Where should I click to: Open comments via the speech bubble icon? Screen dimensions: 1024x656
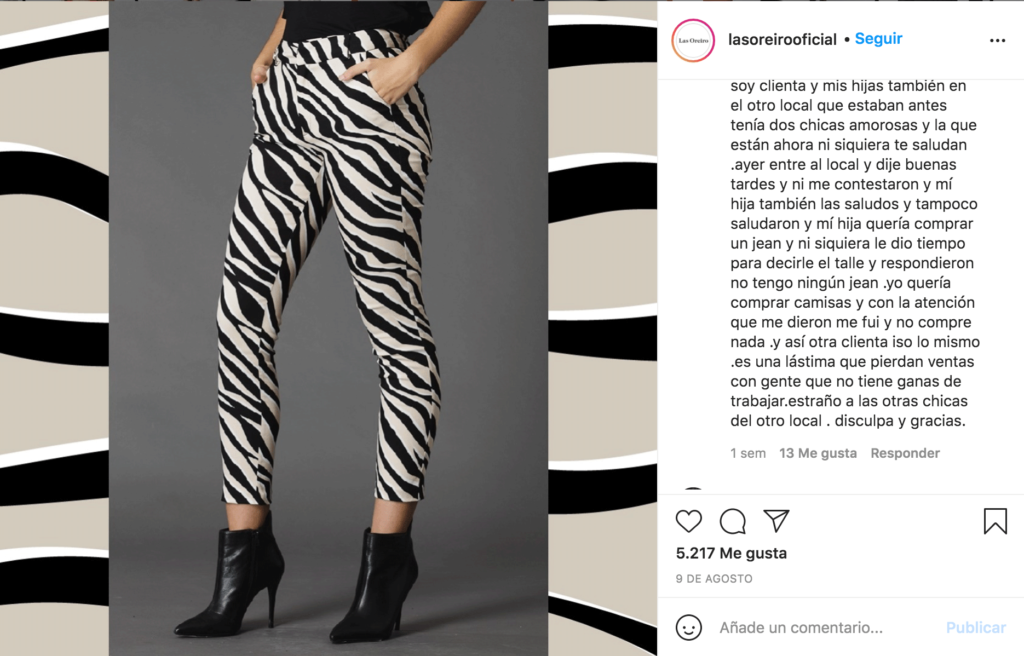pos(733,521)
